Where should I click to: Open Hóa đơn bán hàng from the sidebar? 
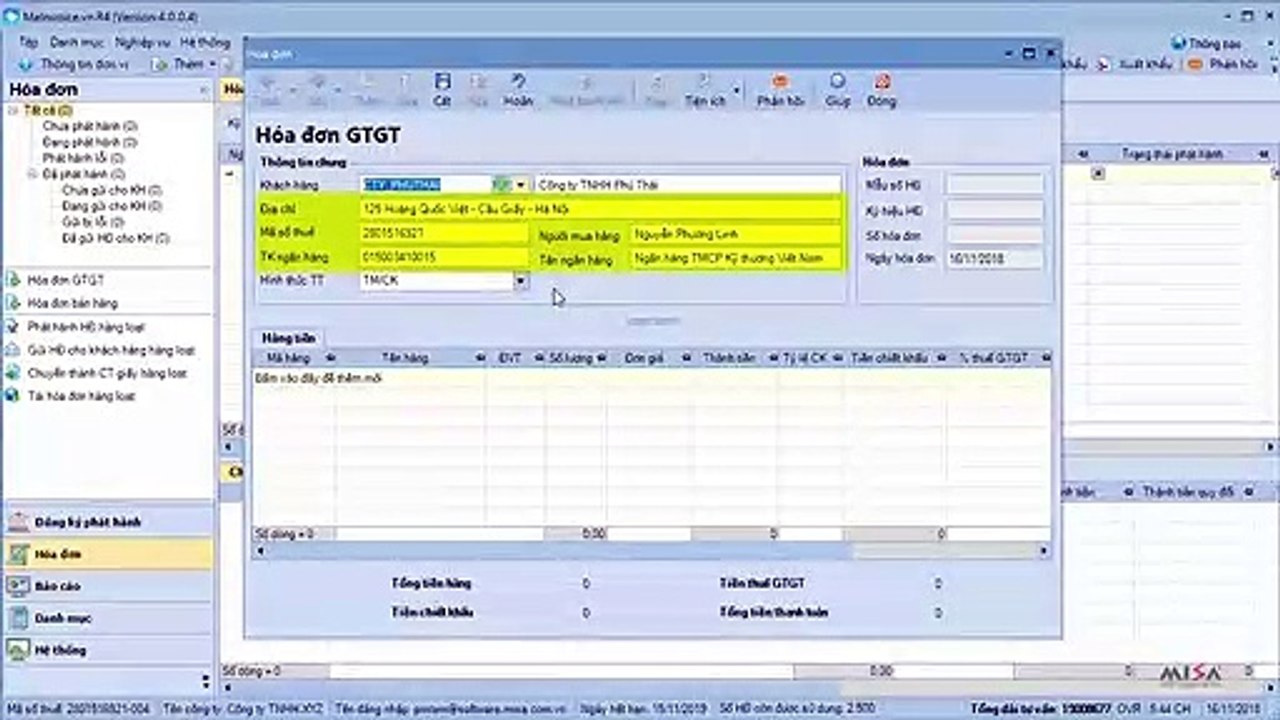click(73, 303)
